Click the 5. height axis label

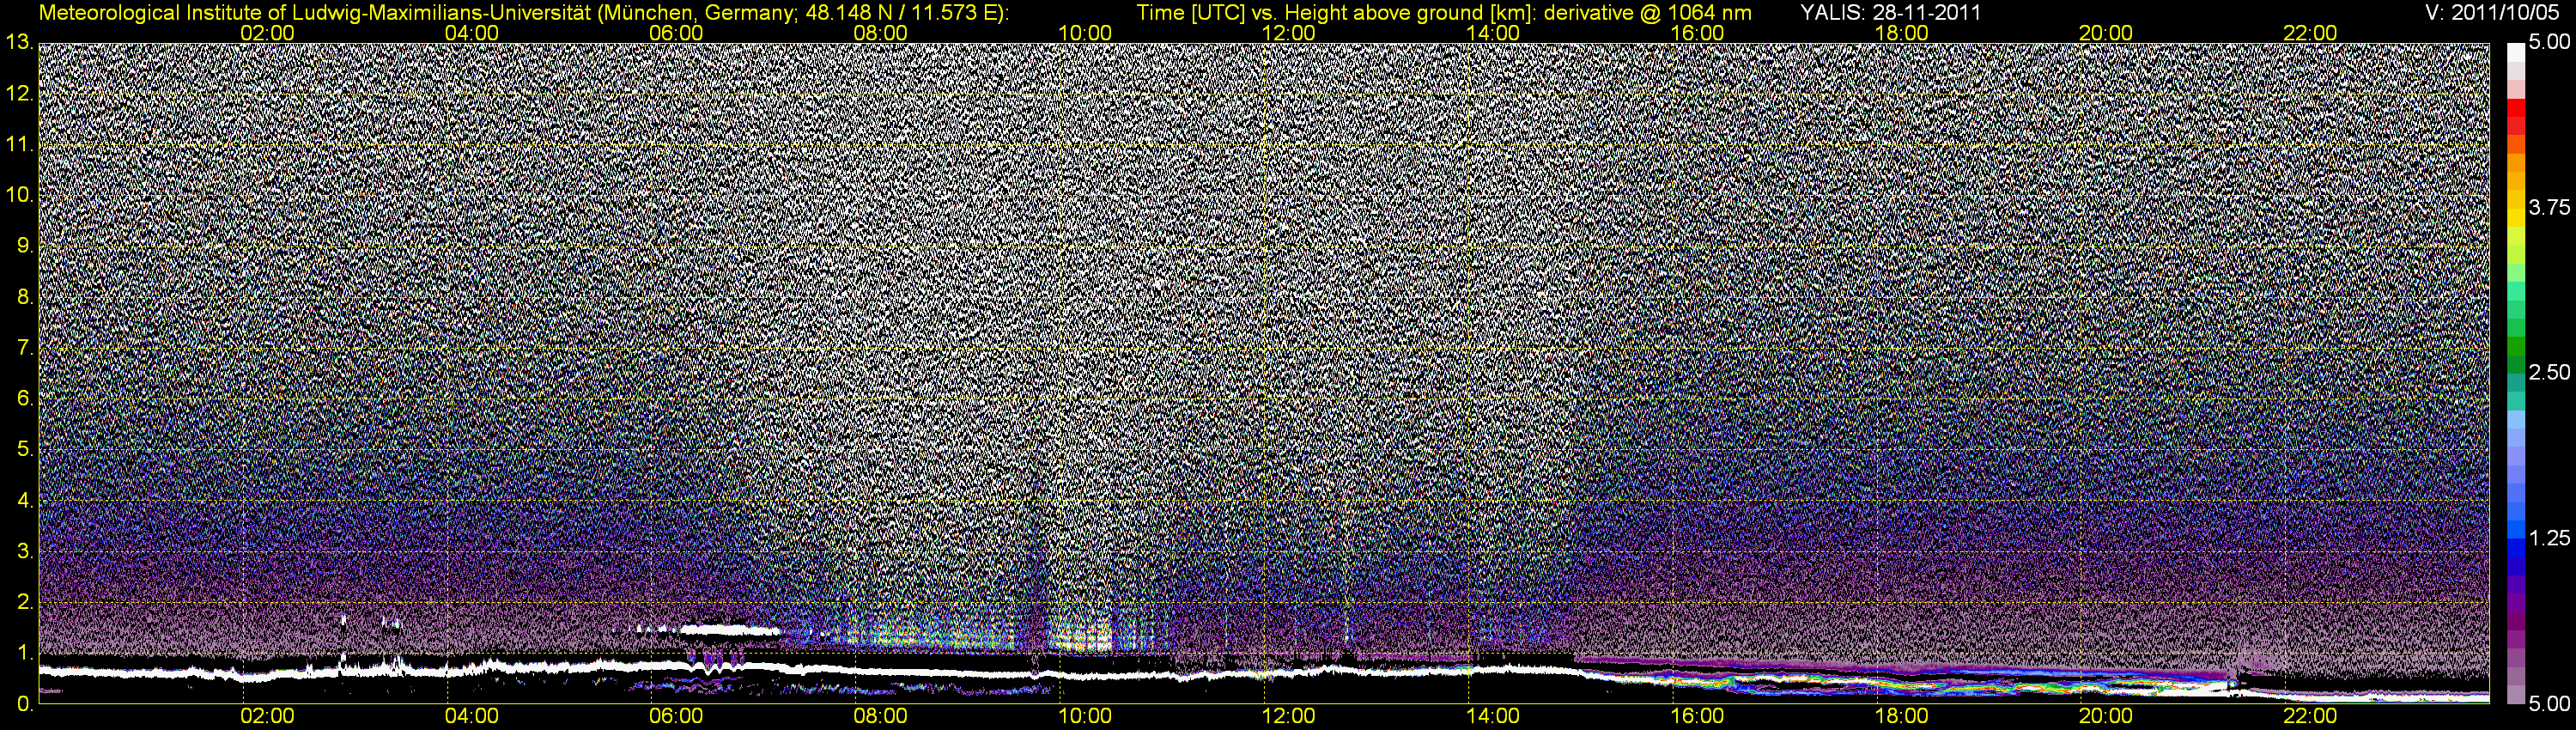[x=24, y=449]
